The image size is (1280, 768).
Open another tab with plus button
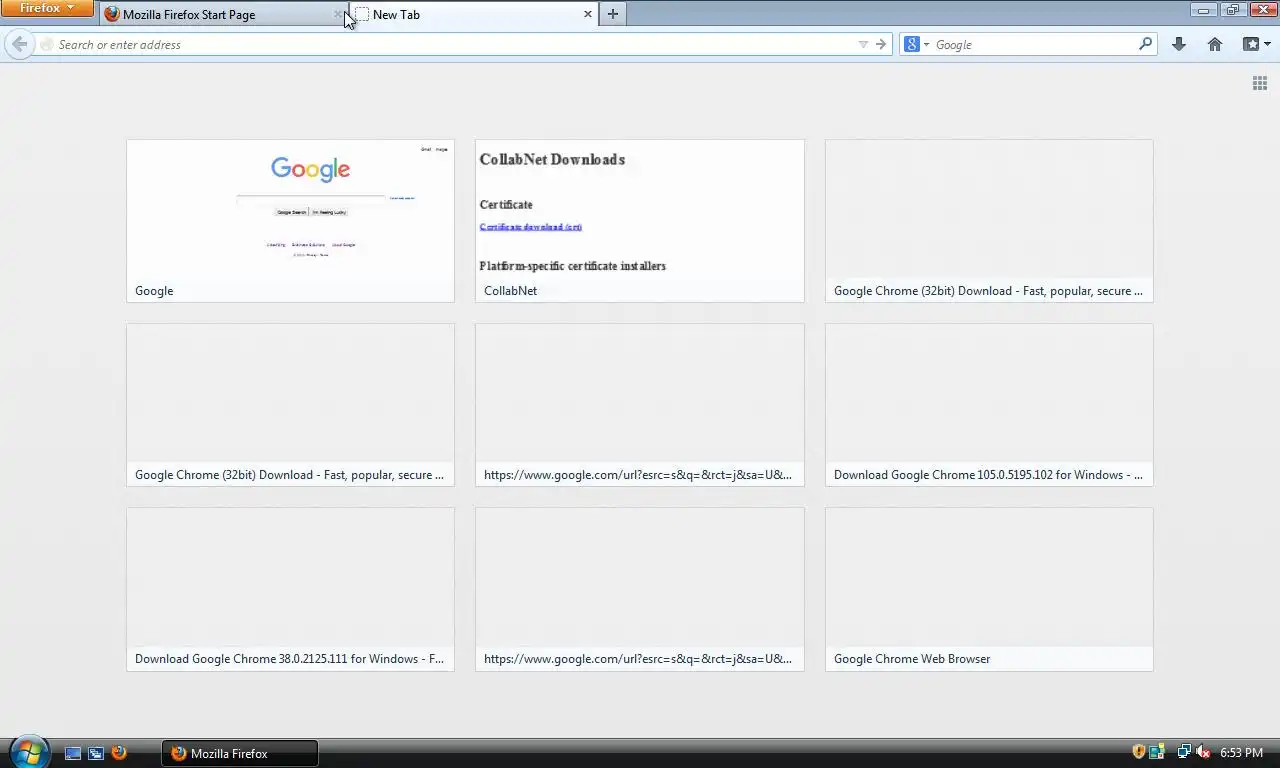613,14
